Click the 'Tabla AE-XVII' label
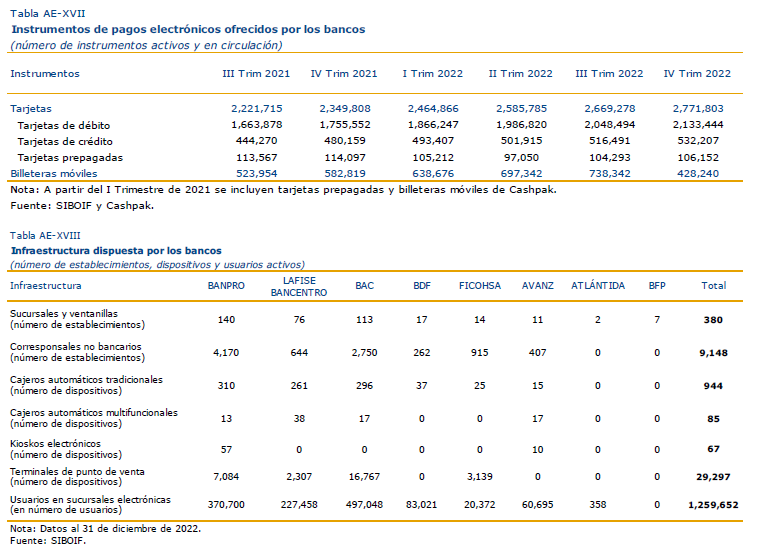Screen dimensions: 762x558 point(48,14)
